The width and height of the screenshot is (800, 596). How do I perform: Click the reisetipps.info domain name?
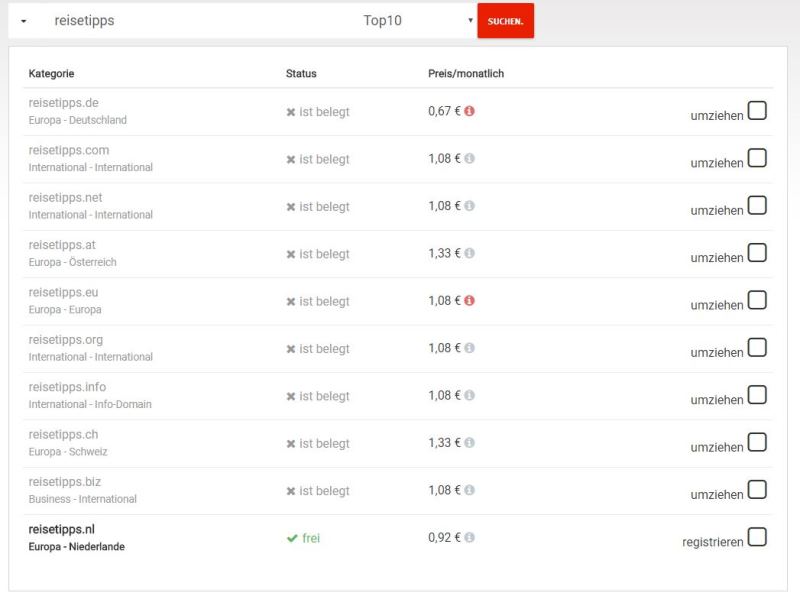pyautogui.click(x=67, y=387)
